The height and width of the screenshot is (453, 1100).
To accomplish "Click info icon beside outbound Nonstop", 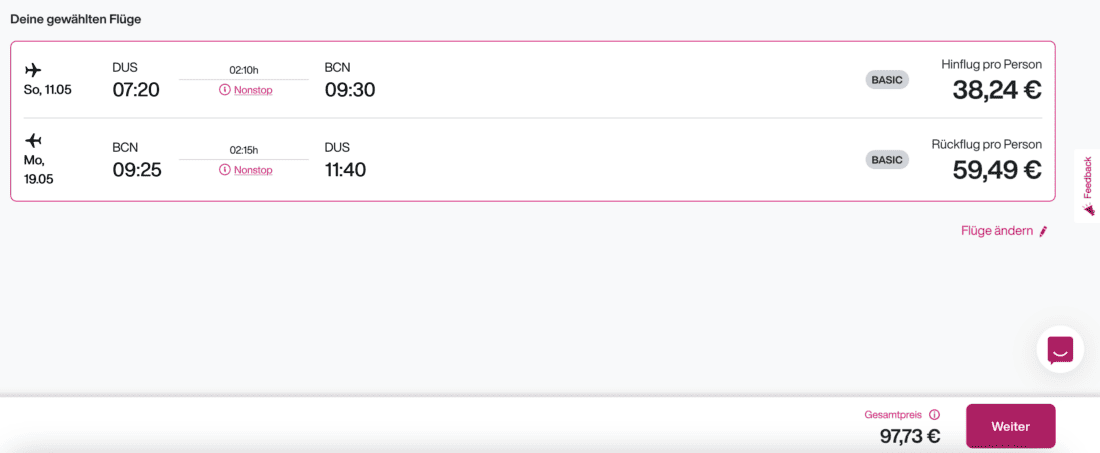I will click(x=225, y=90).
